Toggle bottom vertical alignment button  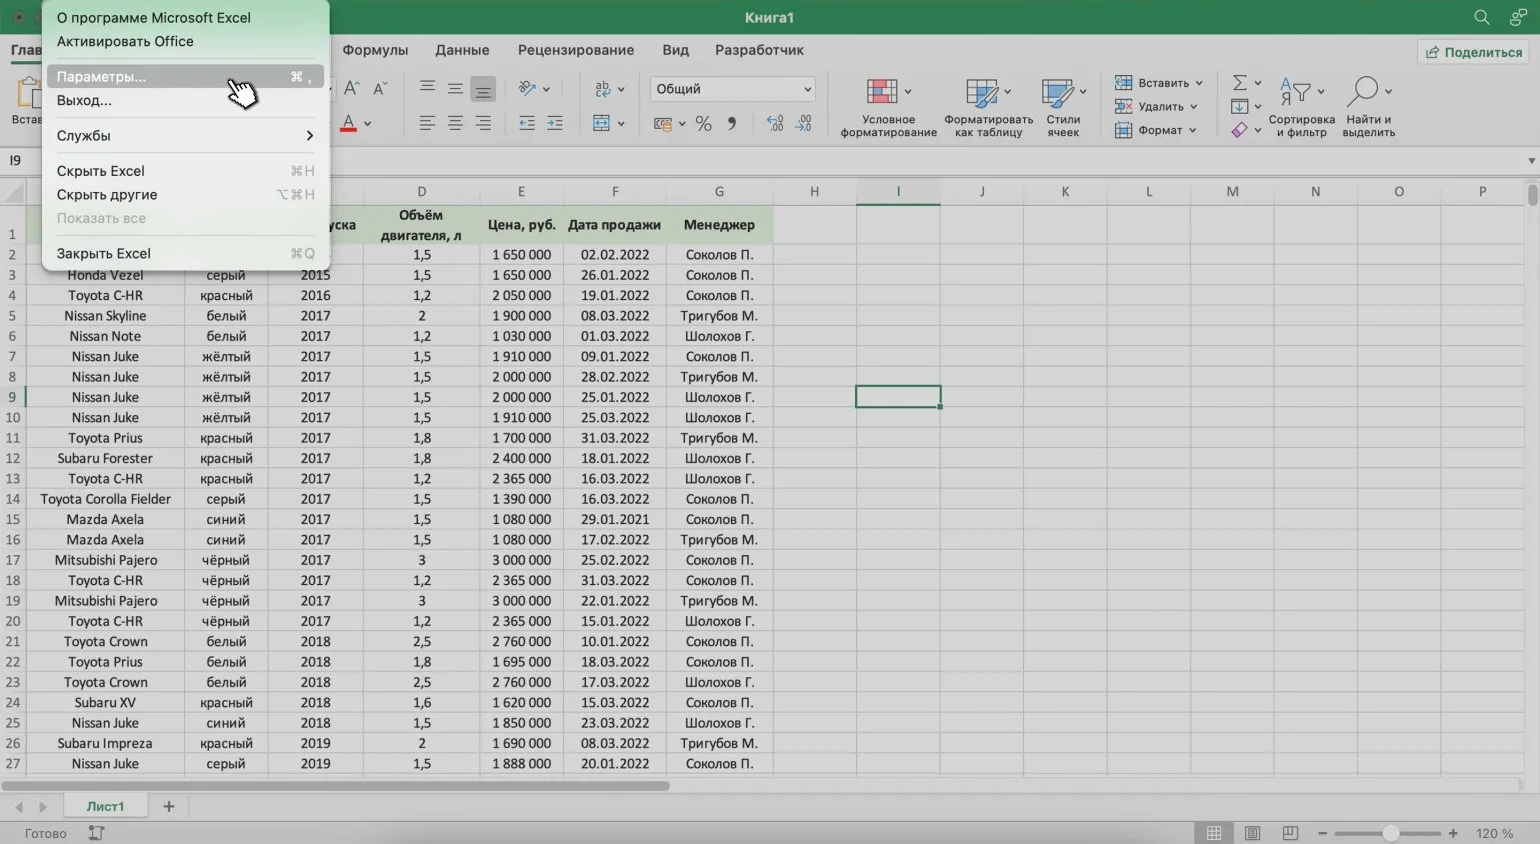pos(483,90)
